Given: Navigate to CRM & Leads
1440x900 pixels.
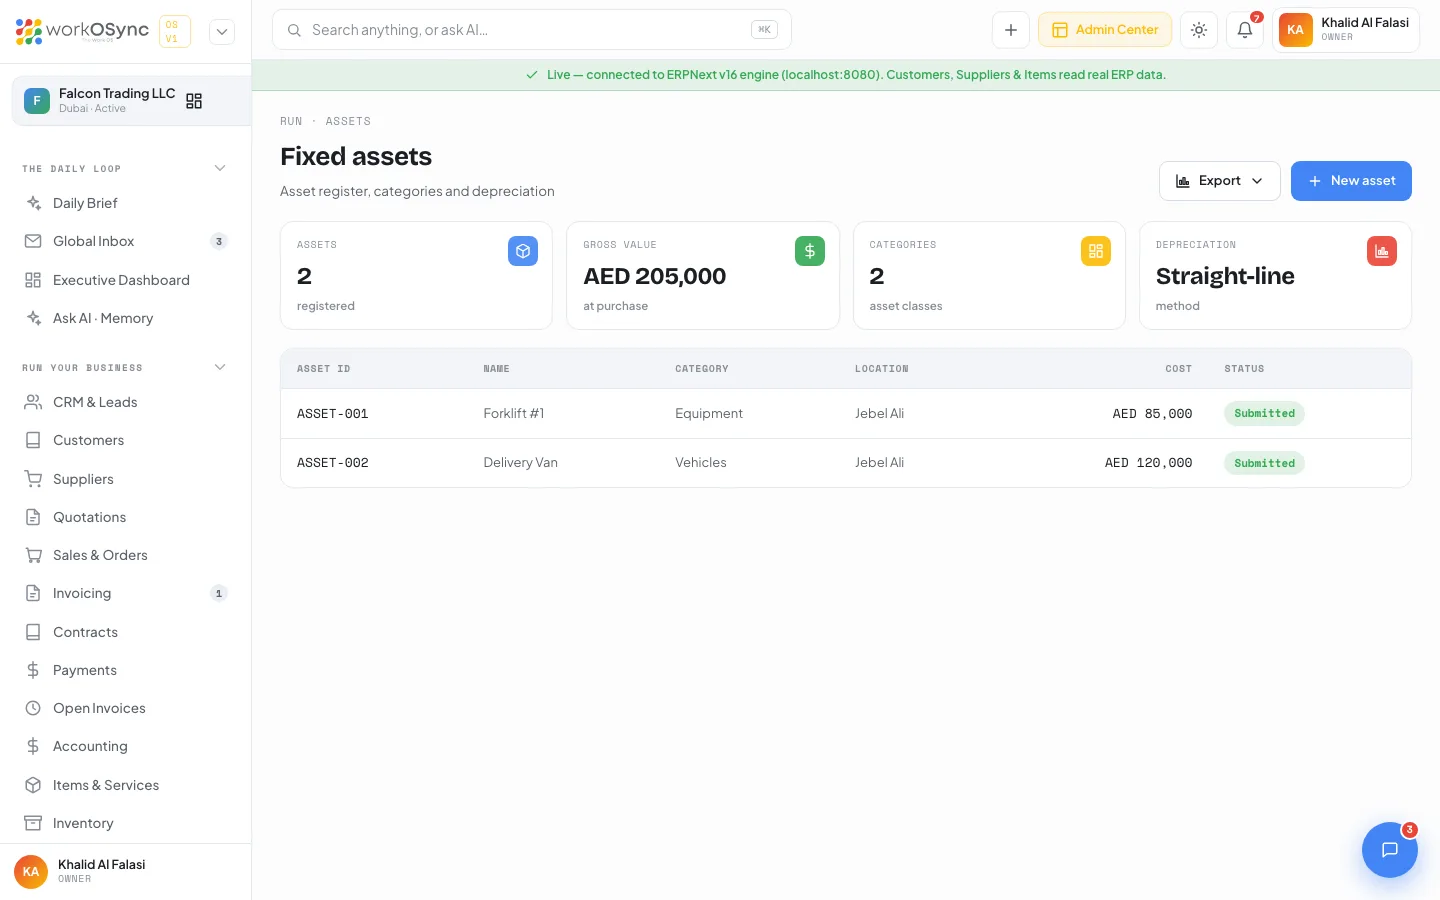Looking at the screenshot, I should coord(125,402).
